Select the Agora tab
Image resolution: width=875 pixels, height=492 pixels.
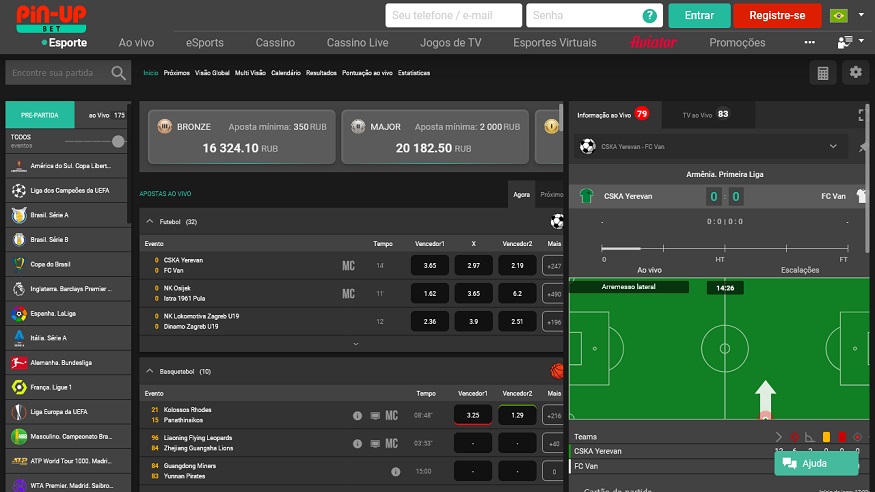521,195
